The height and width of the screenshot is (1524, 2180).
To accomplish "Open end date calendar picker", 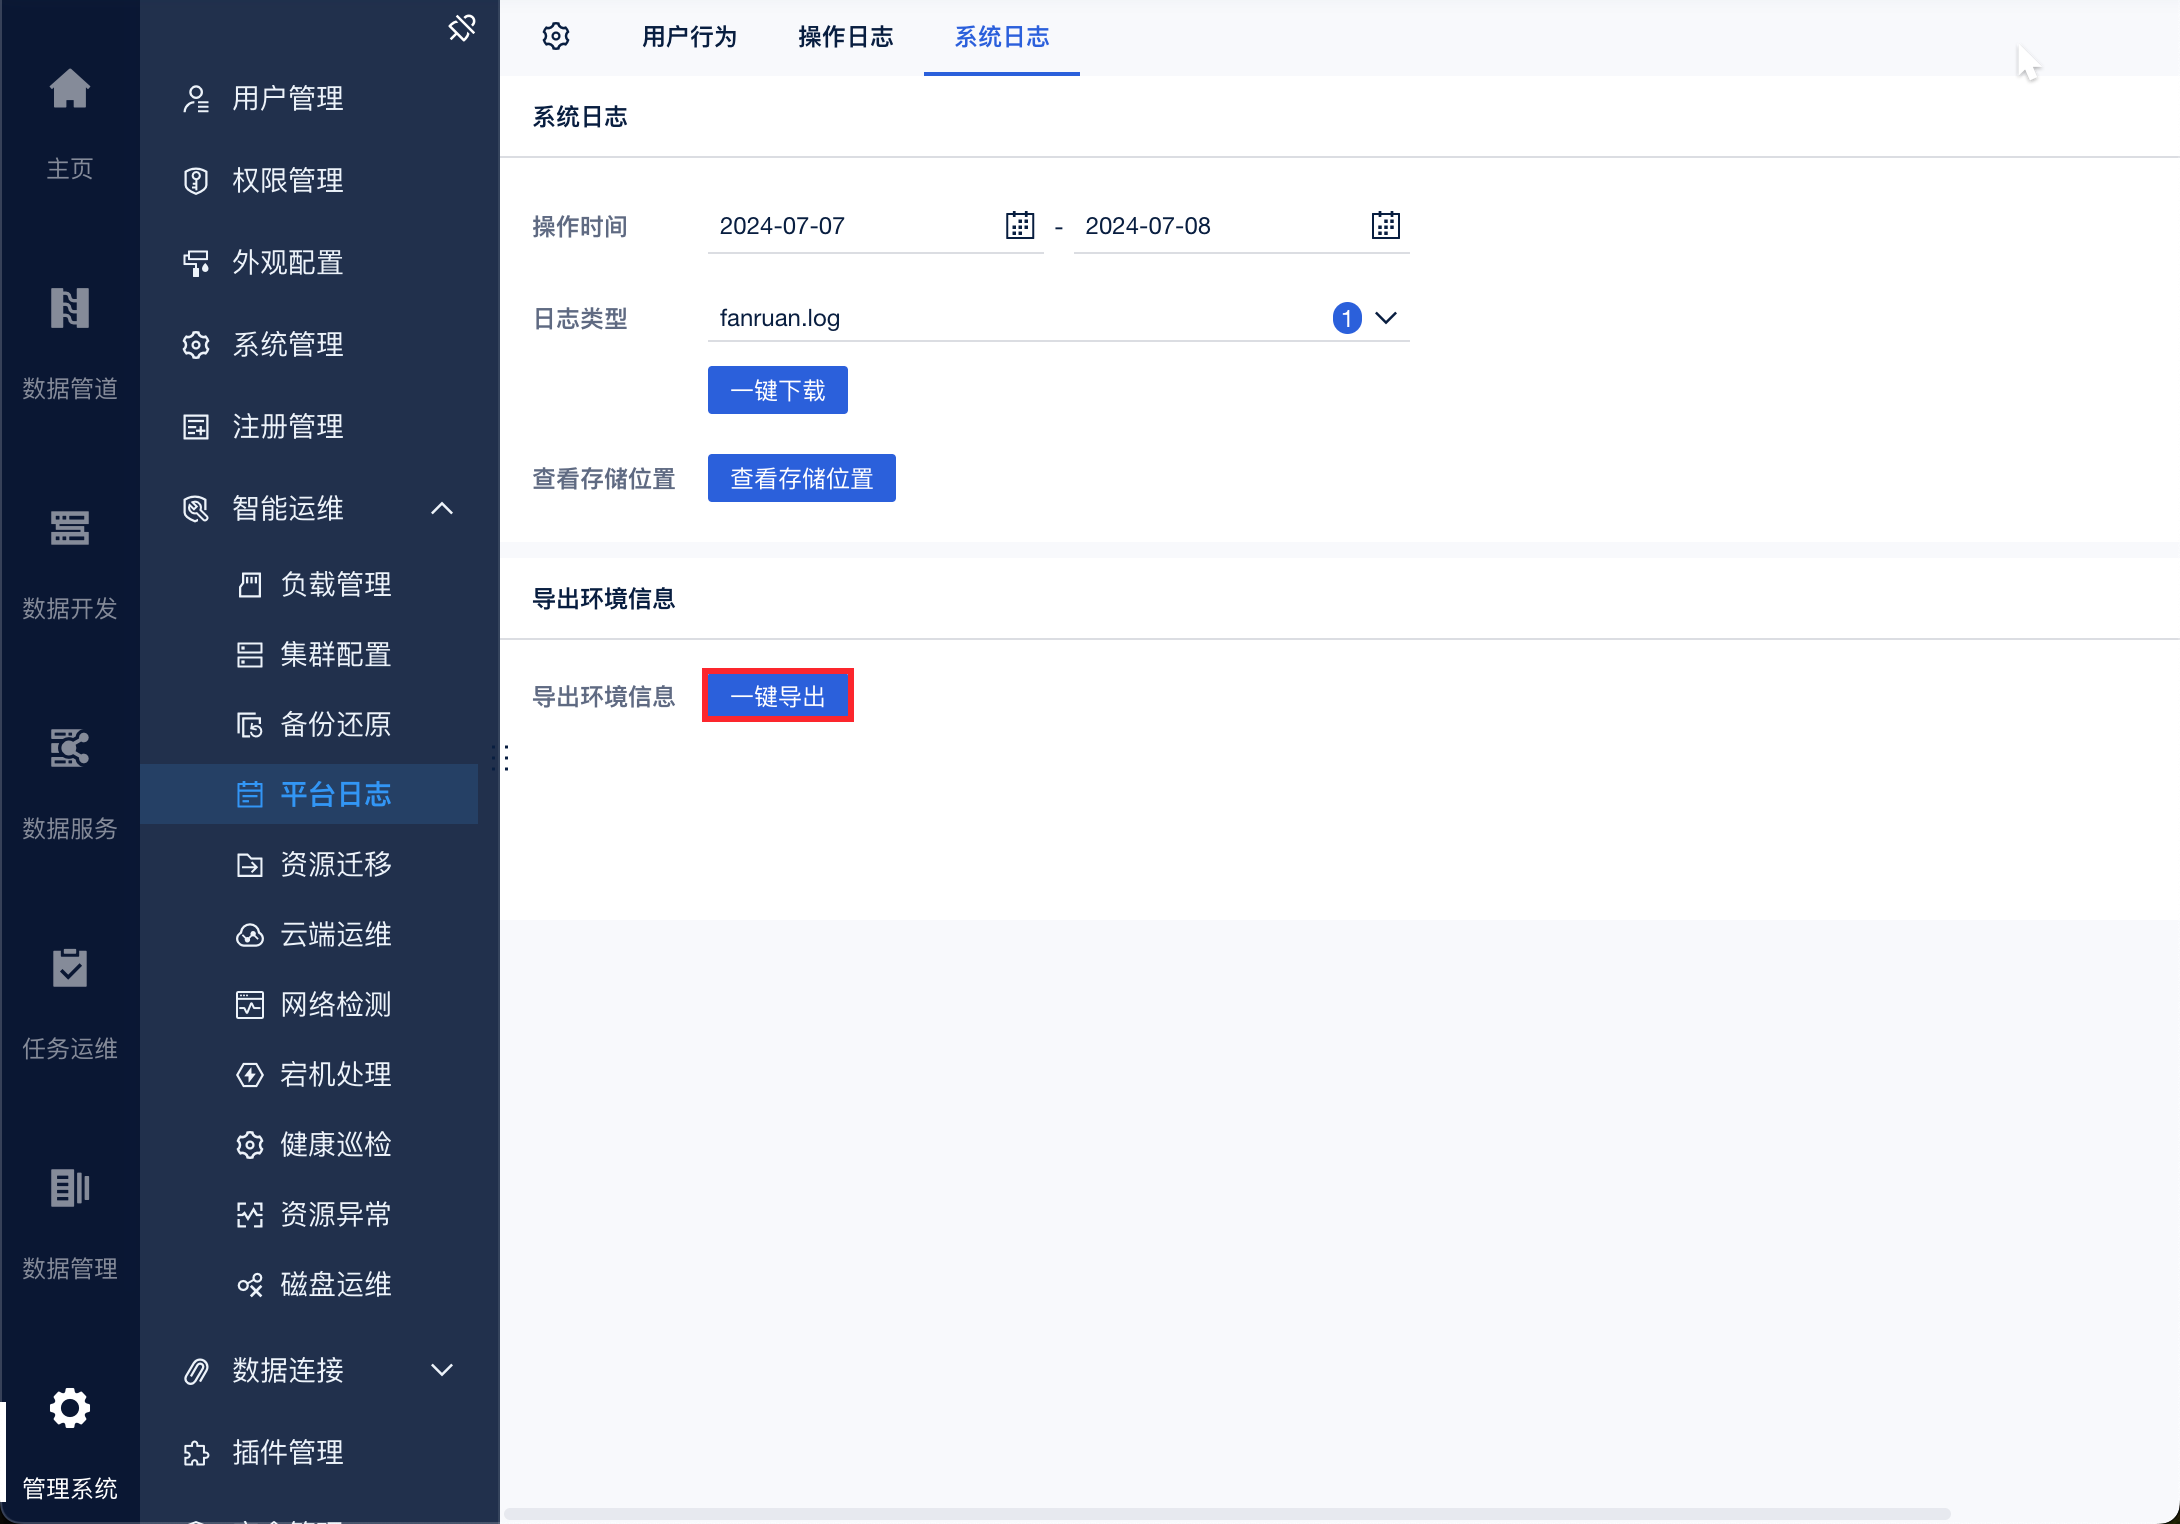I will coord(1385,226).
